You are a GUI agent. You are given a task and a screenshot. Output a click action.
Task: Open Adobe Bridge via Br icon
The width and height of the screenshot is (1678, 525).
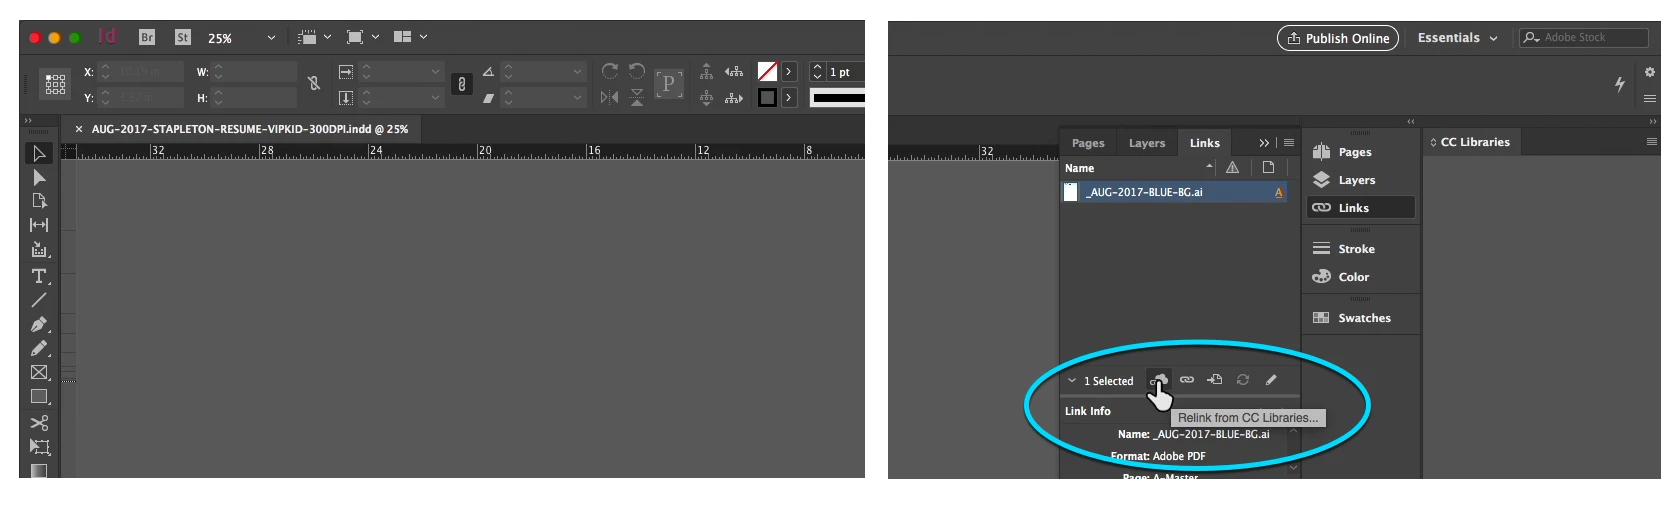(147, 37)
